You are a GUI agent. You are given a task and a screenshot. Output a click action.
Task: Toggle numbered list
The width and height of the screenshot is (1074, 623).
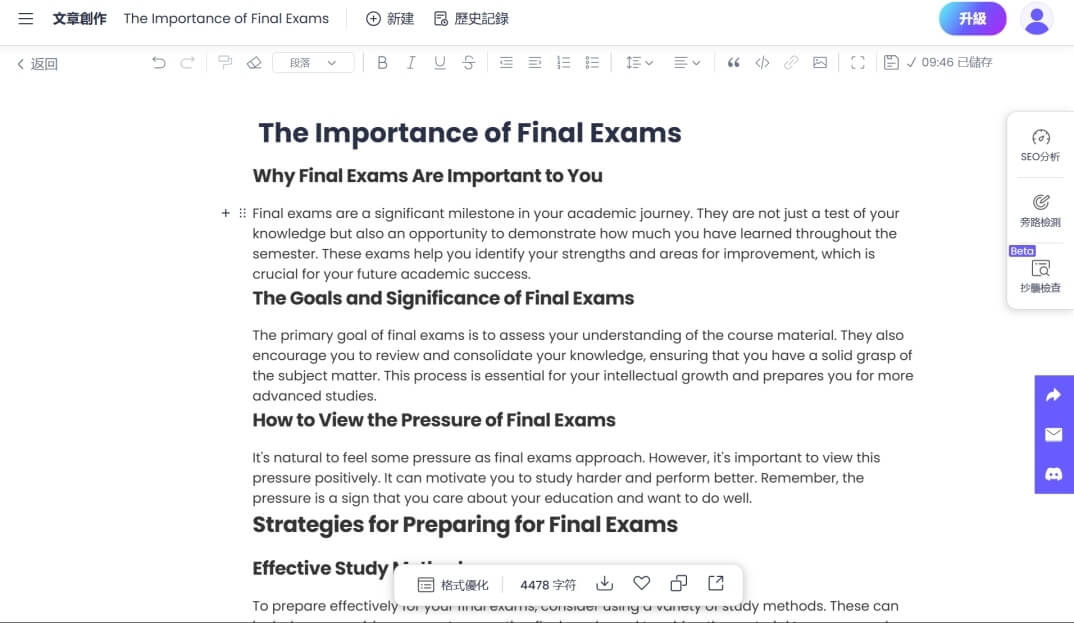point(564,63)
